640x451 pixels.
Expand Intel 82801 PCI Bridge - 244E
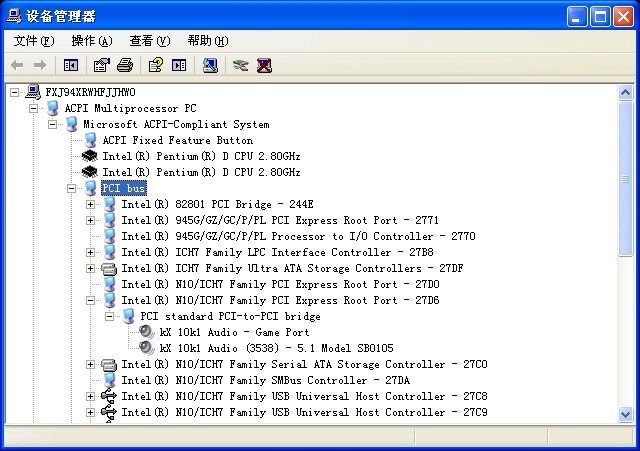coord(91,204)
